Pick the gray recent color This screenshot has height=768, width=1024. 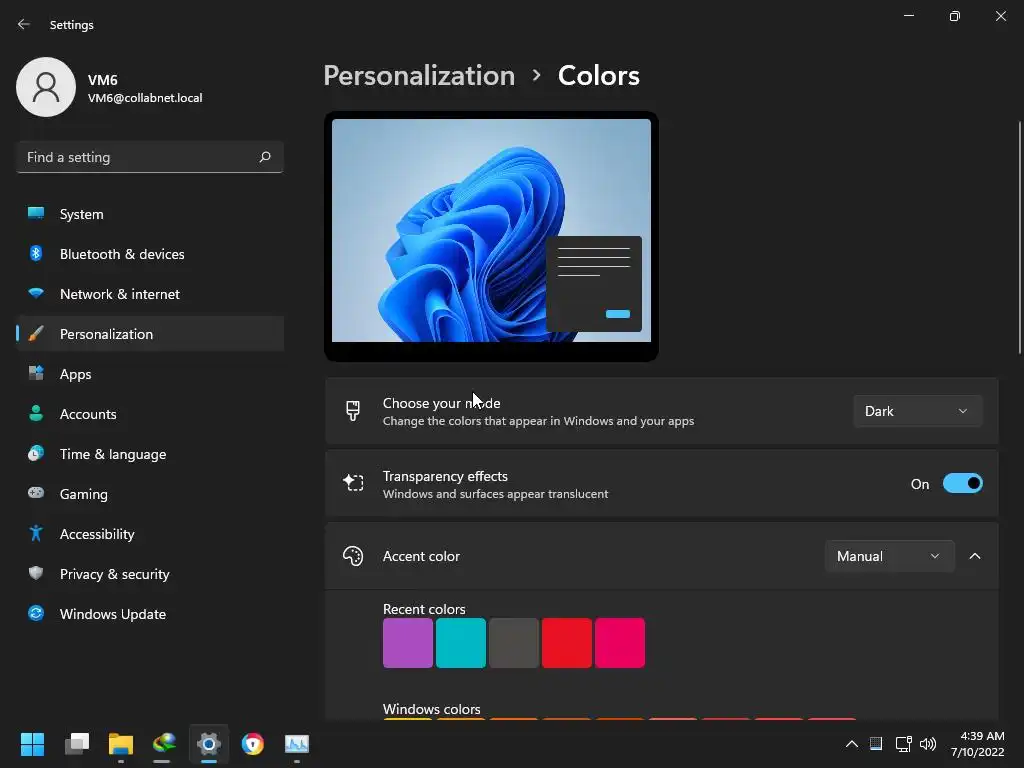click(513, 643)
